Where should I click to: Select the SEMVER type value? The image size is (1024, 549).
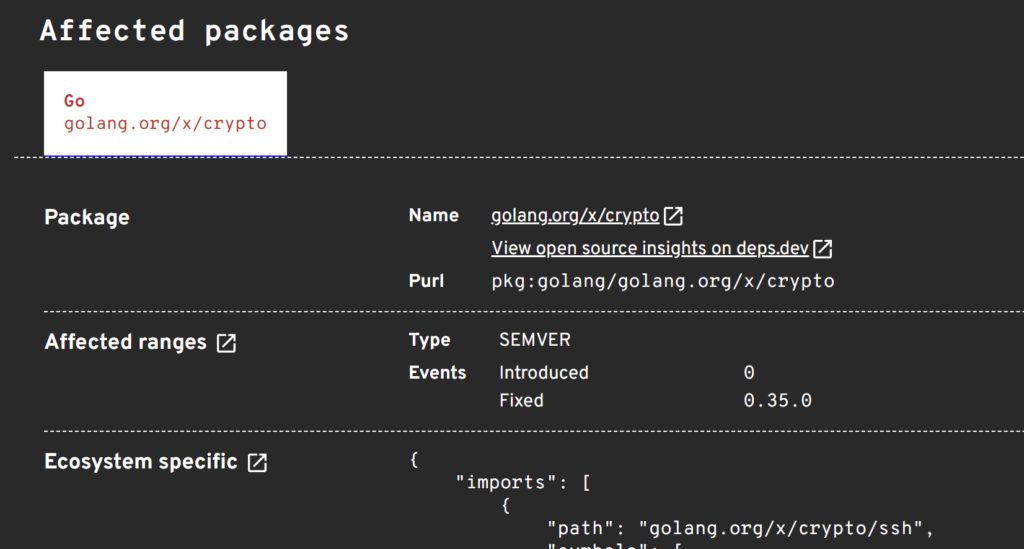535,340
